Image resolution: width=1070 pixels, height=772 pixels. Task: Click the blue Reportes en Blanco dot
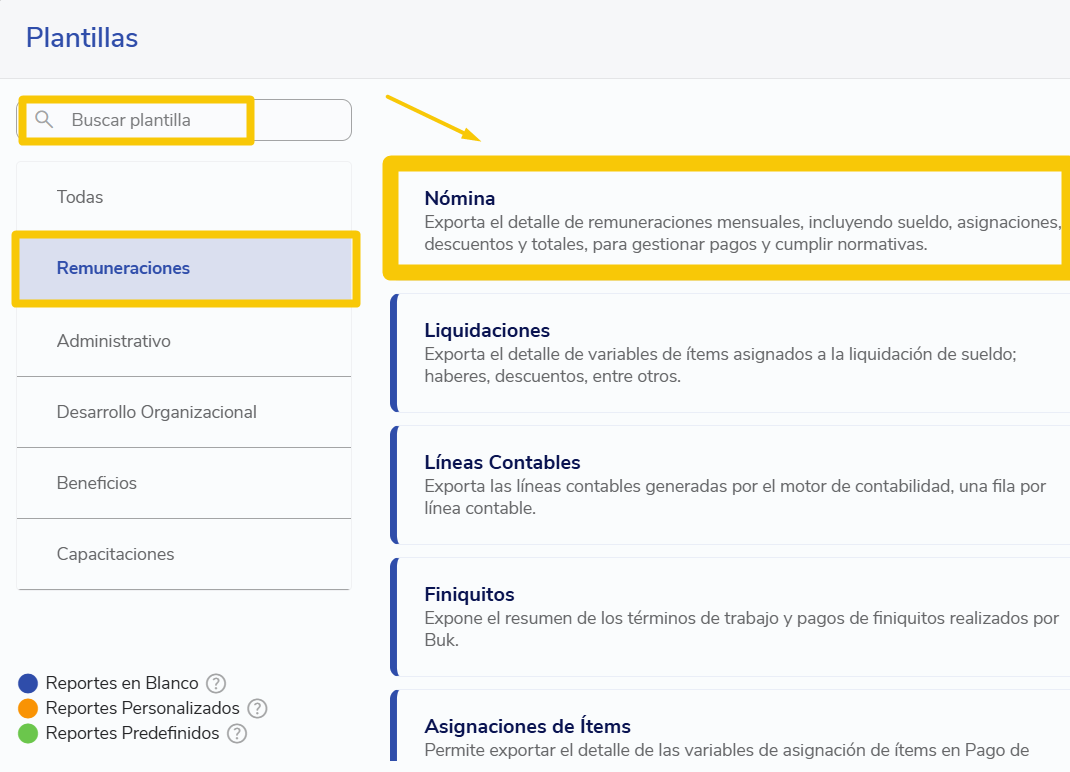[x=28, y=683]
